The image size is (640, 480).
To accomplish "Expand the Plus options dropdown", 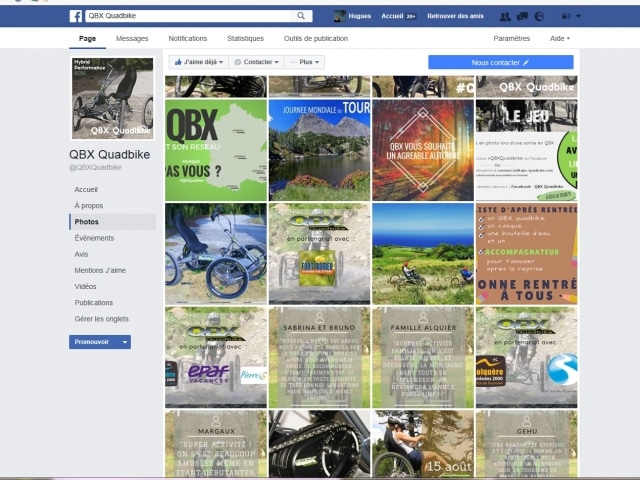I will [x=304, y=62].
